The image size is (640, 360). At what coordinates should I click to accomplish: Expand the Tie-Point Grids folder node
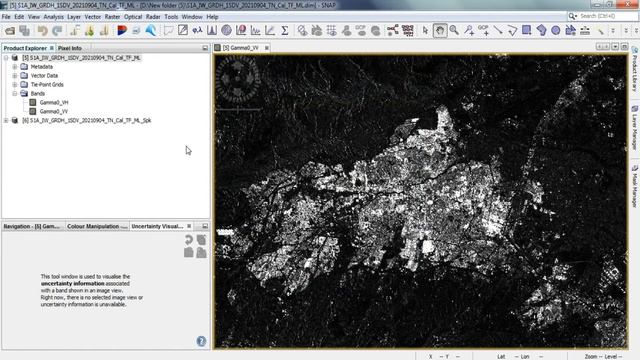point(15,84)
